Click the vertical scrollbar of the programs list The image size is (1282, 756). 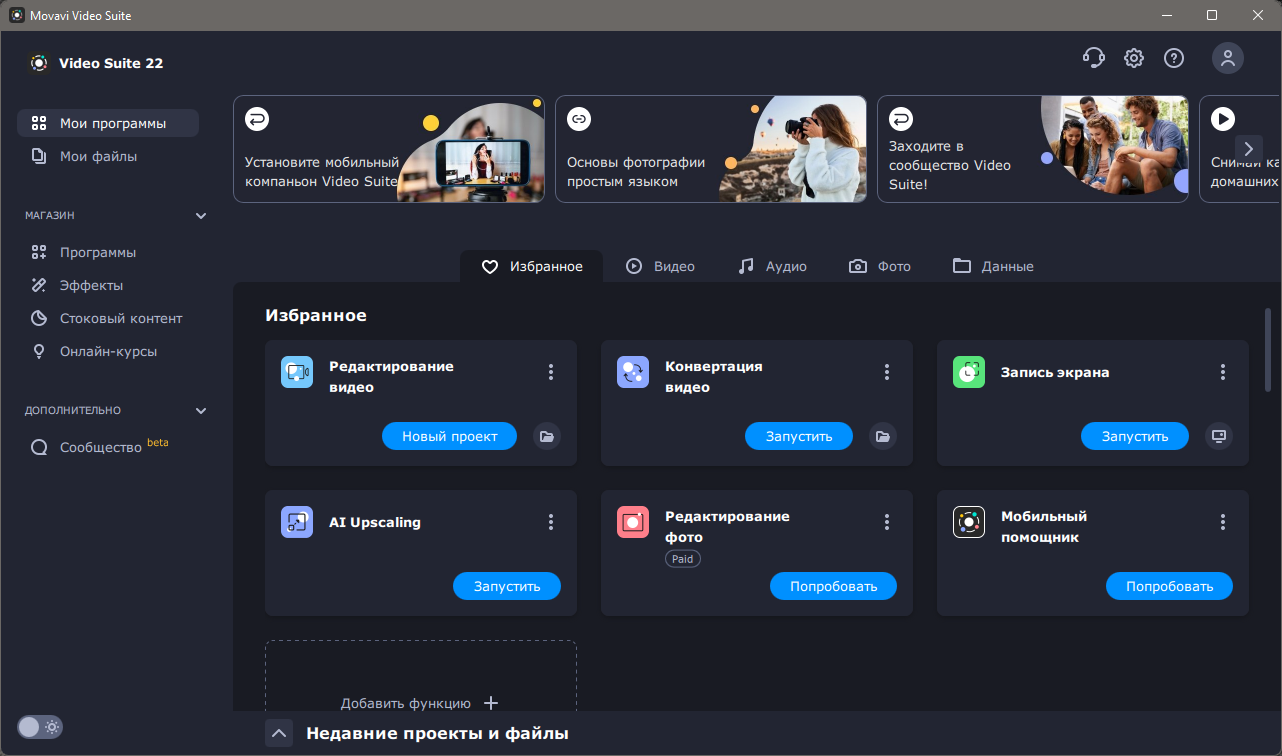pos(1268,350)
